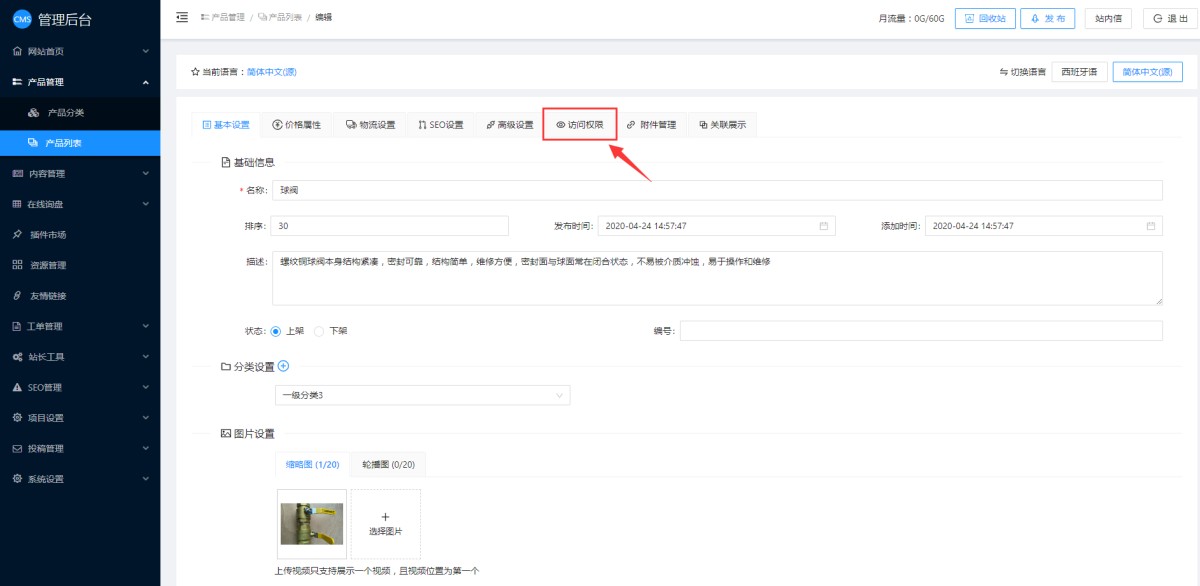
Task: Click the star icon beside 当前语言
Action: [195, 72]
